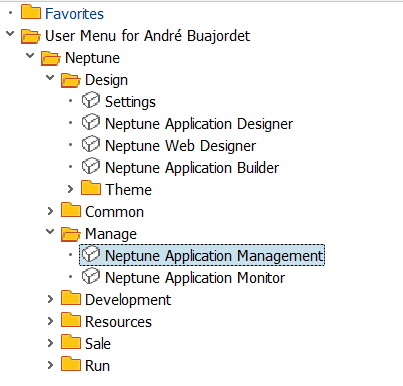The image size is (403, 386).
Task: Select the Favorites label
Action: [74, 14]
